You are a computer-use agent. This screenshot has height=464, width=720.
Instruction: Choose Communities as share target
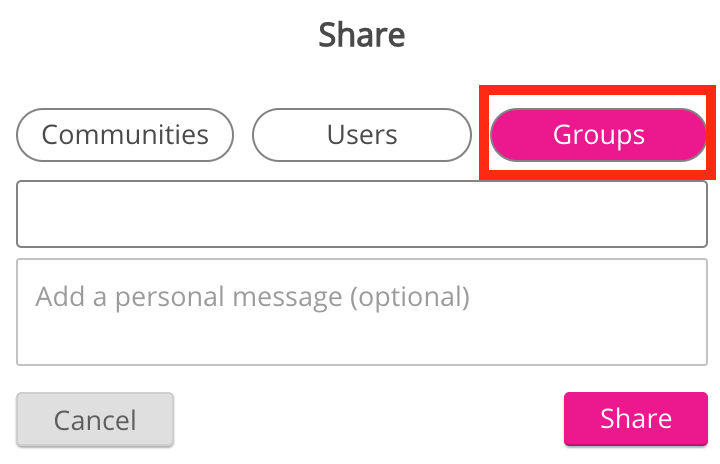click(x=125, y=135)
